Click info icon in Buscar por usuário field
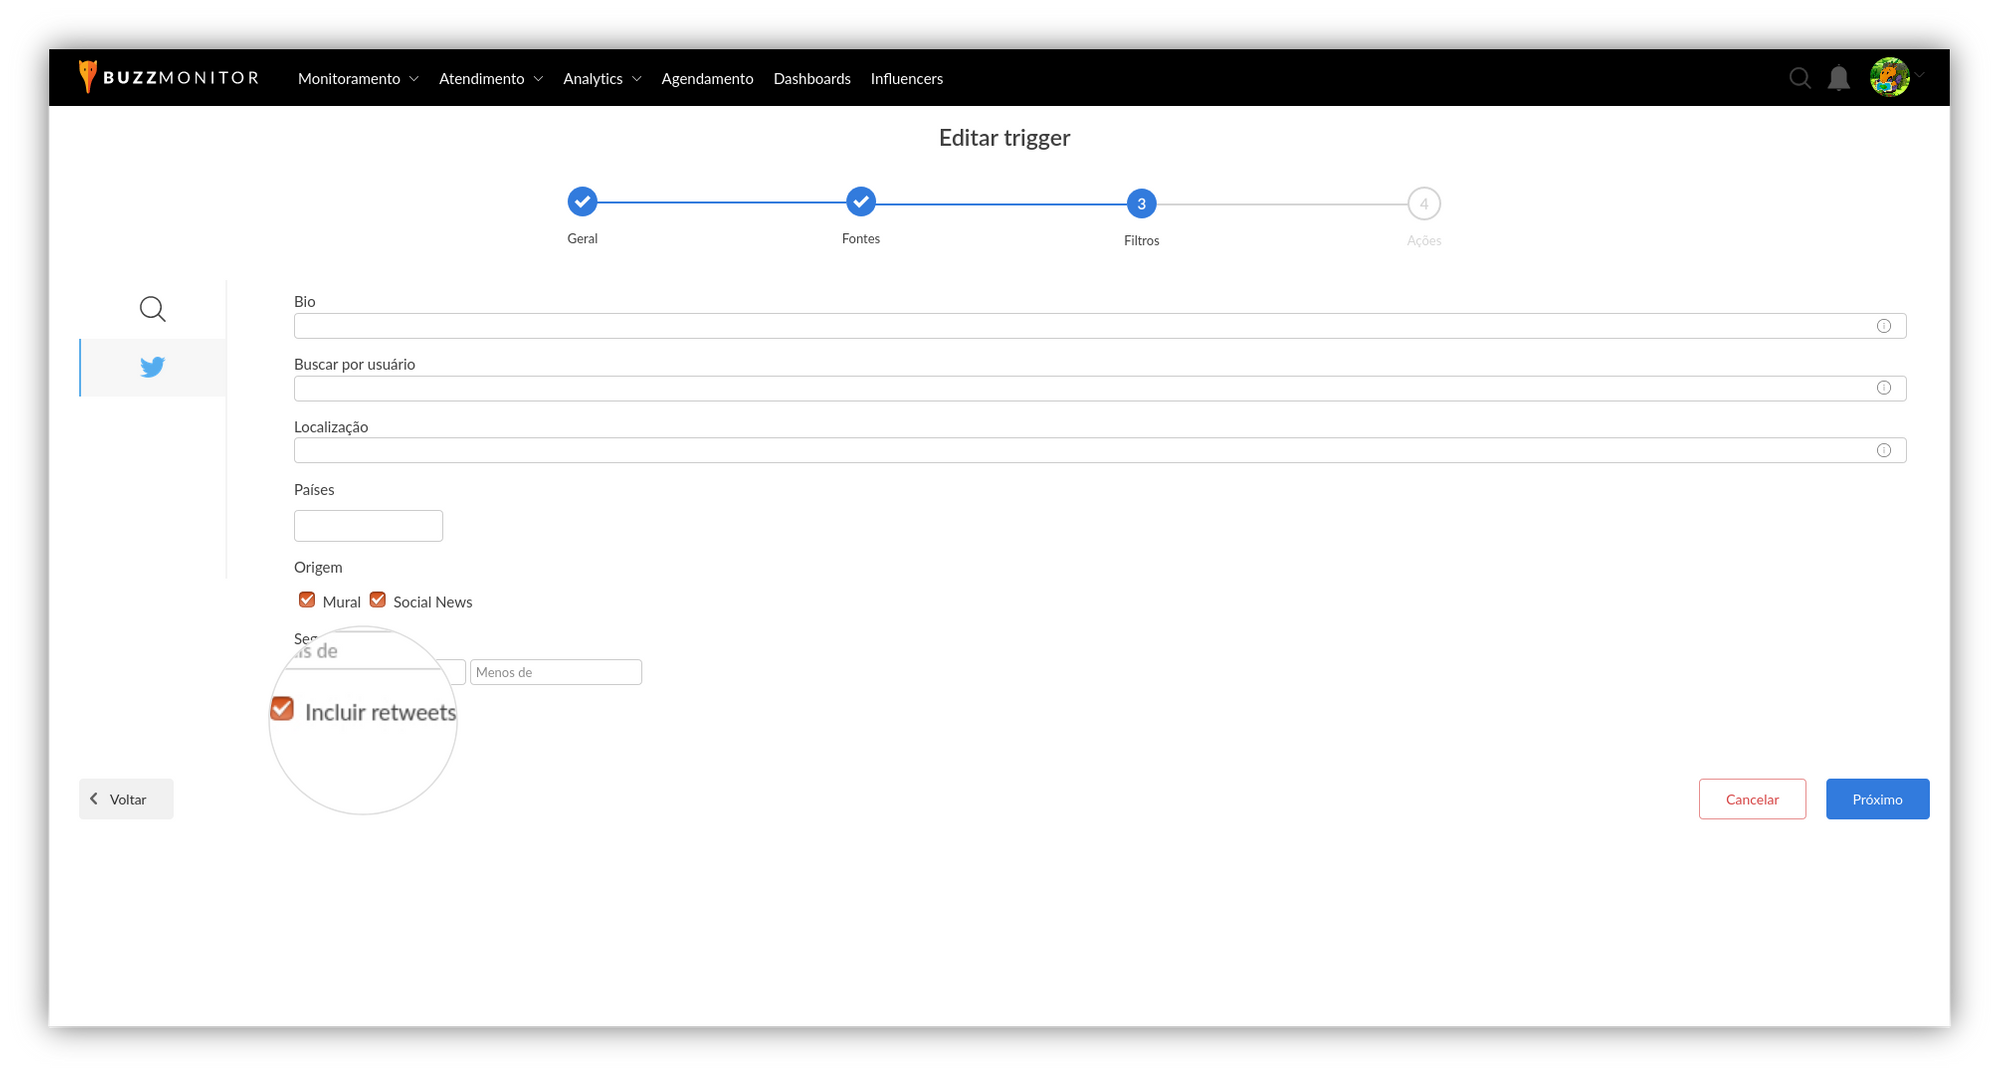This screenshot has width=2000, height=1077. tap(1883, 388)
